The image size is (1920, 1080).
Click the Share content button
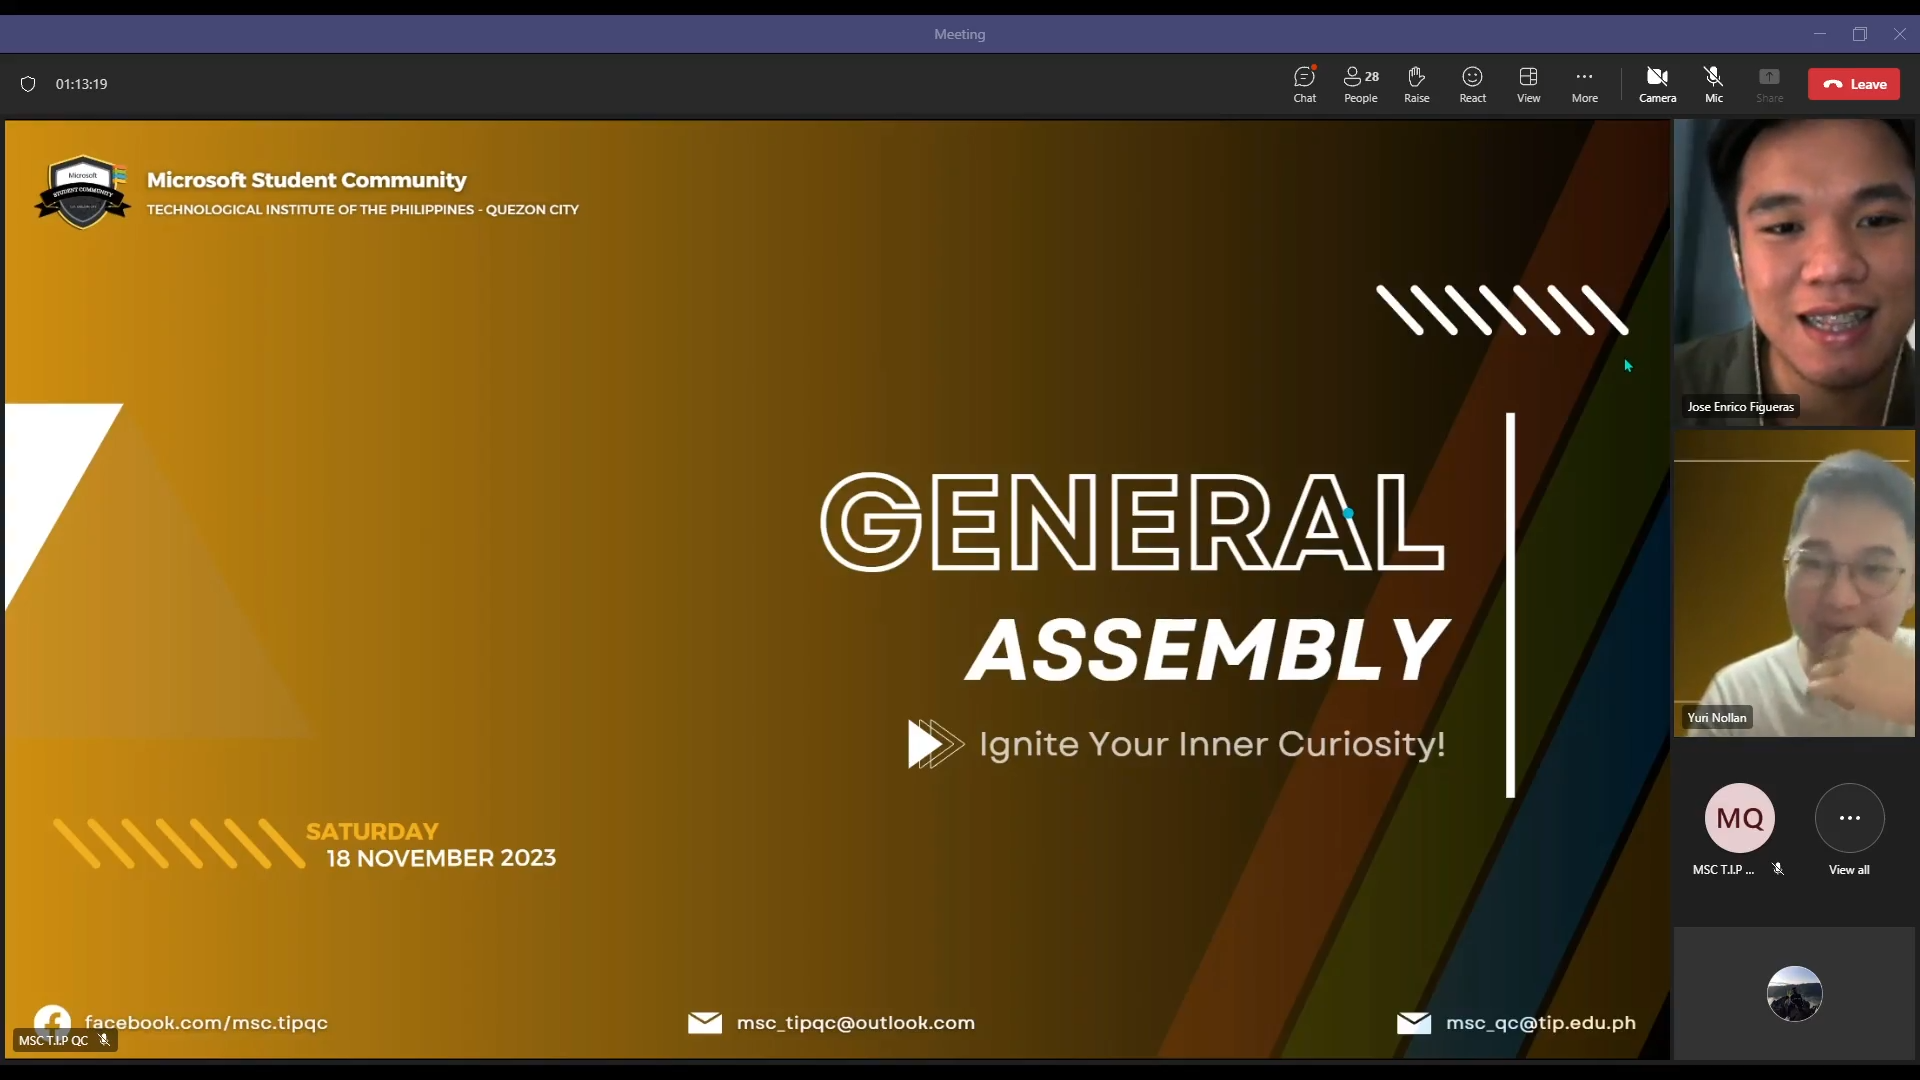pyautogui.click(x=1769, y=84)
